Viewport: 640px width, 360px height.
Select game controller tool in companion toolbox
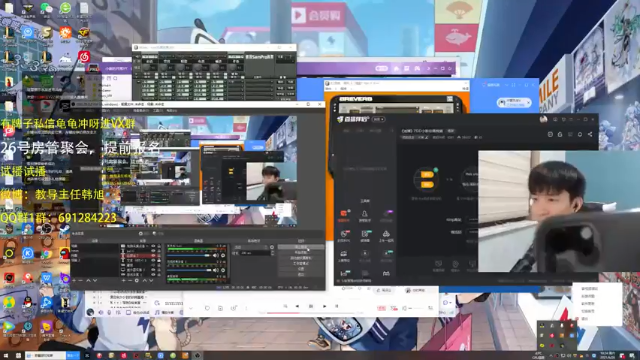(386, 274)
